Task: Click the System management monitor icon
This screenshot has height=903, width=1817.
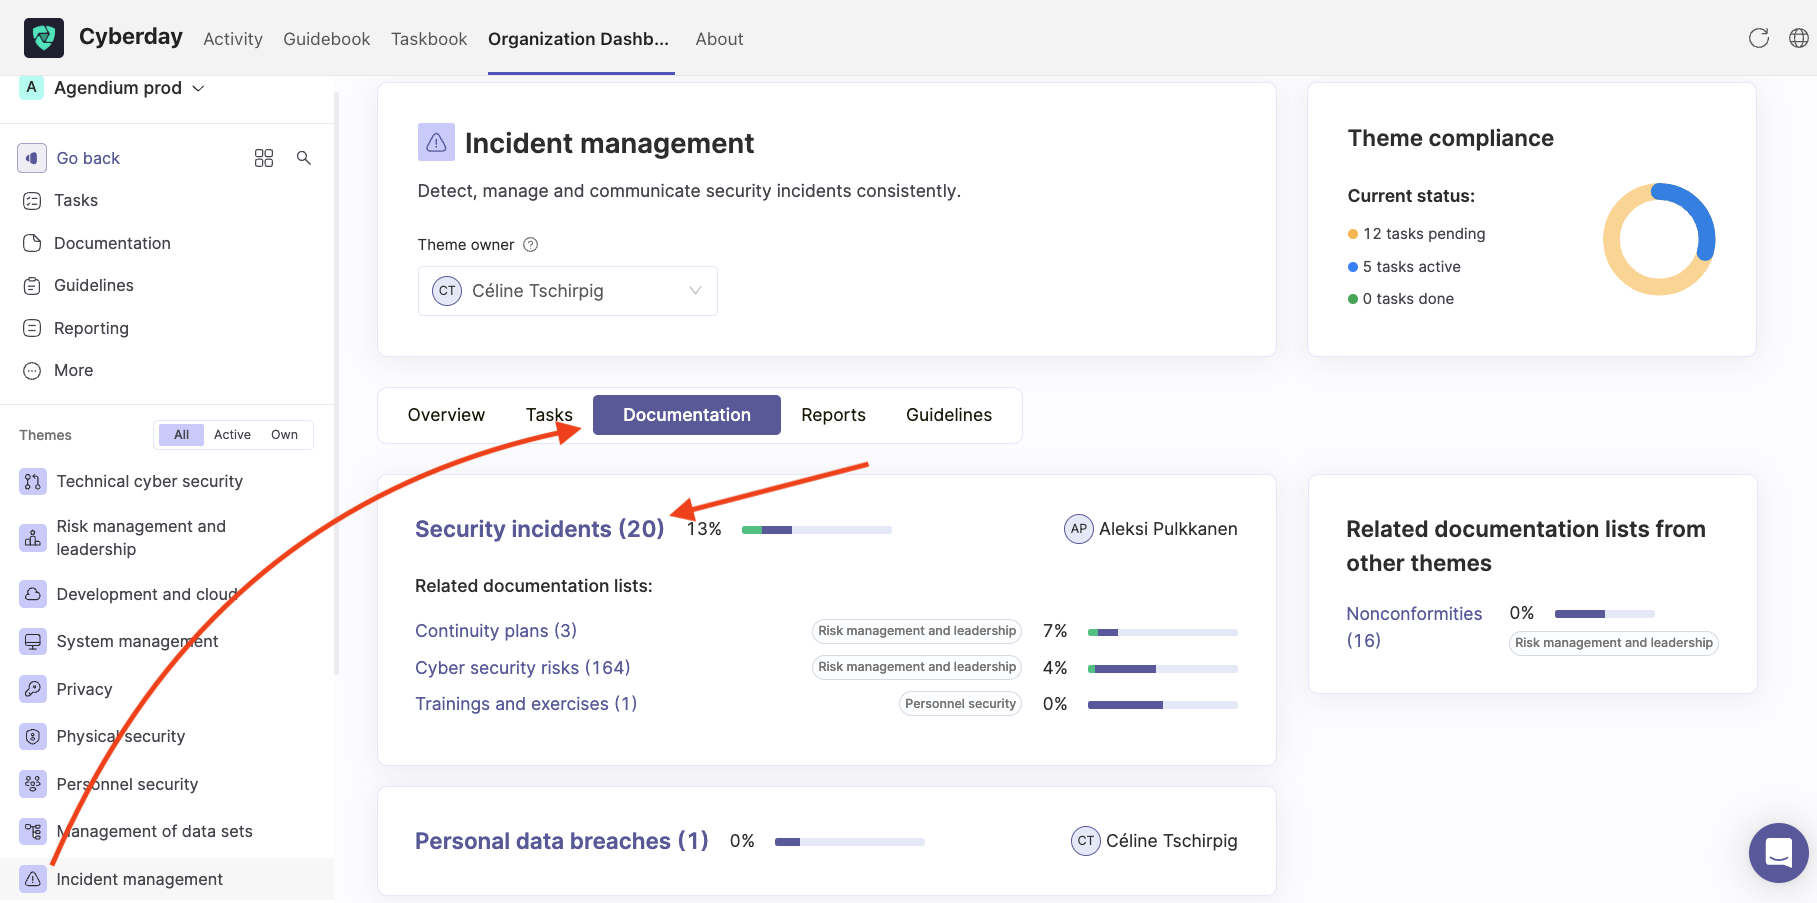Action: (33, 641)
